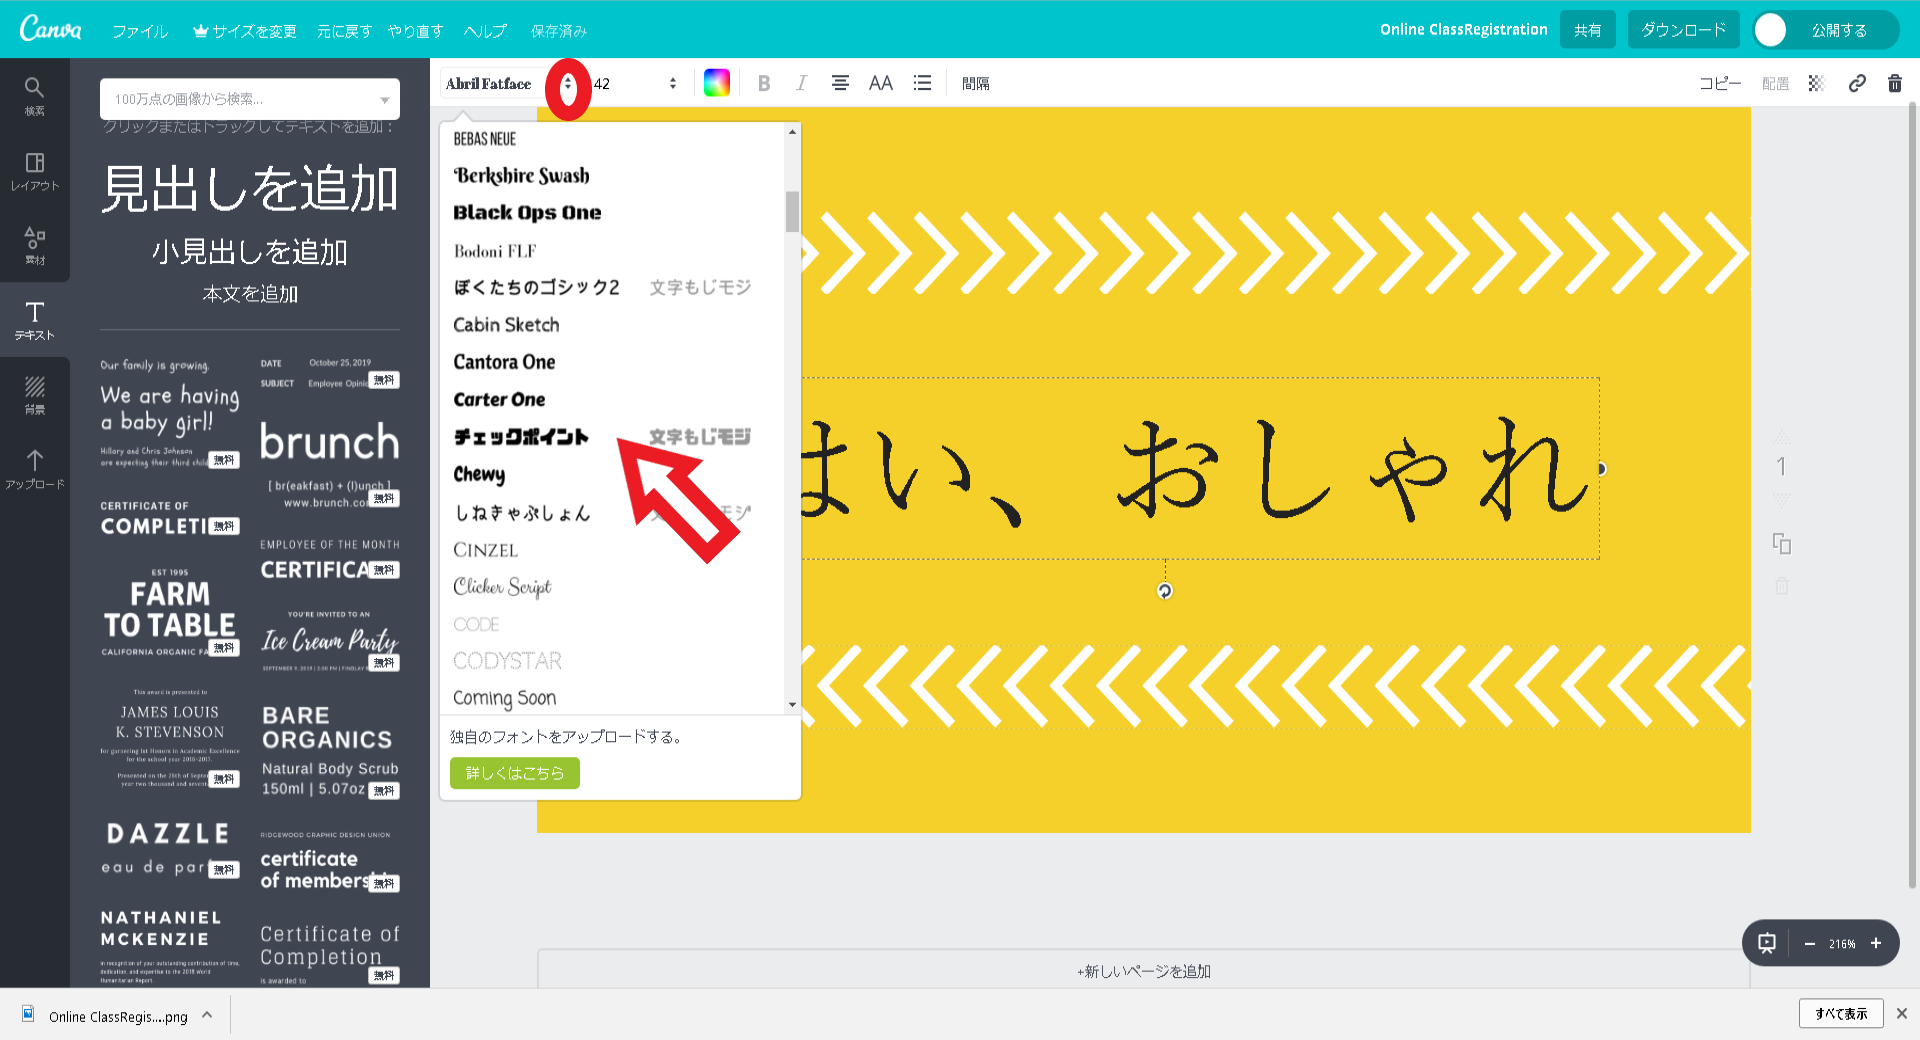This screenshot has height=1040, width=1920.
Task: Select the text (テキスト) sidebar tab
Action: click(34, 320)
